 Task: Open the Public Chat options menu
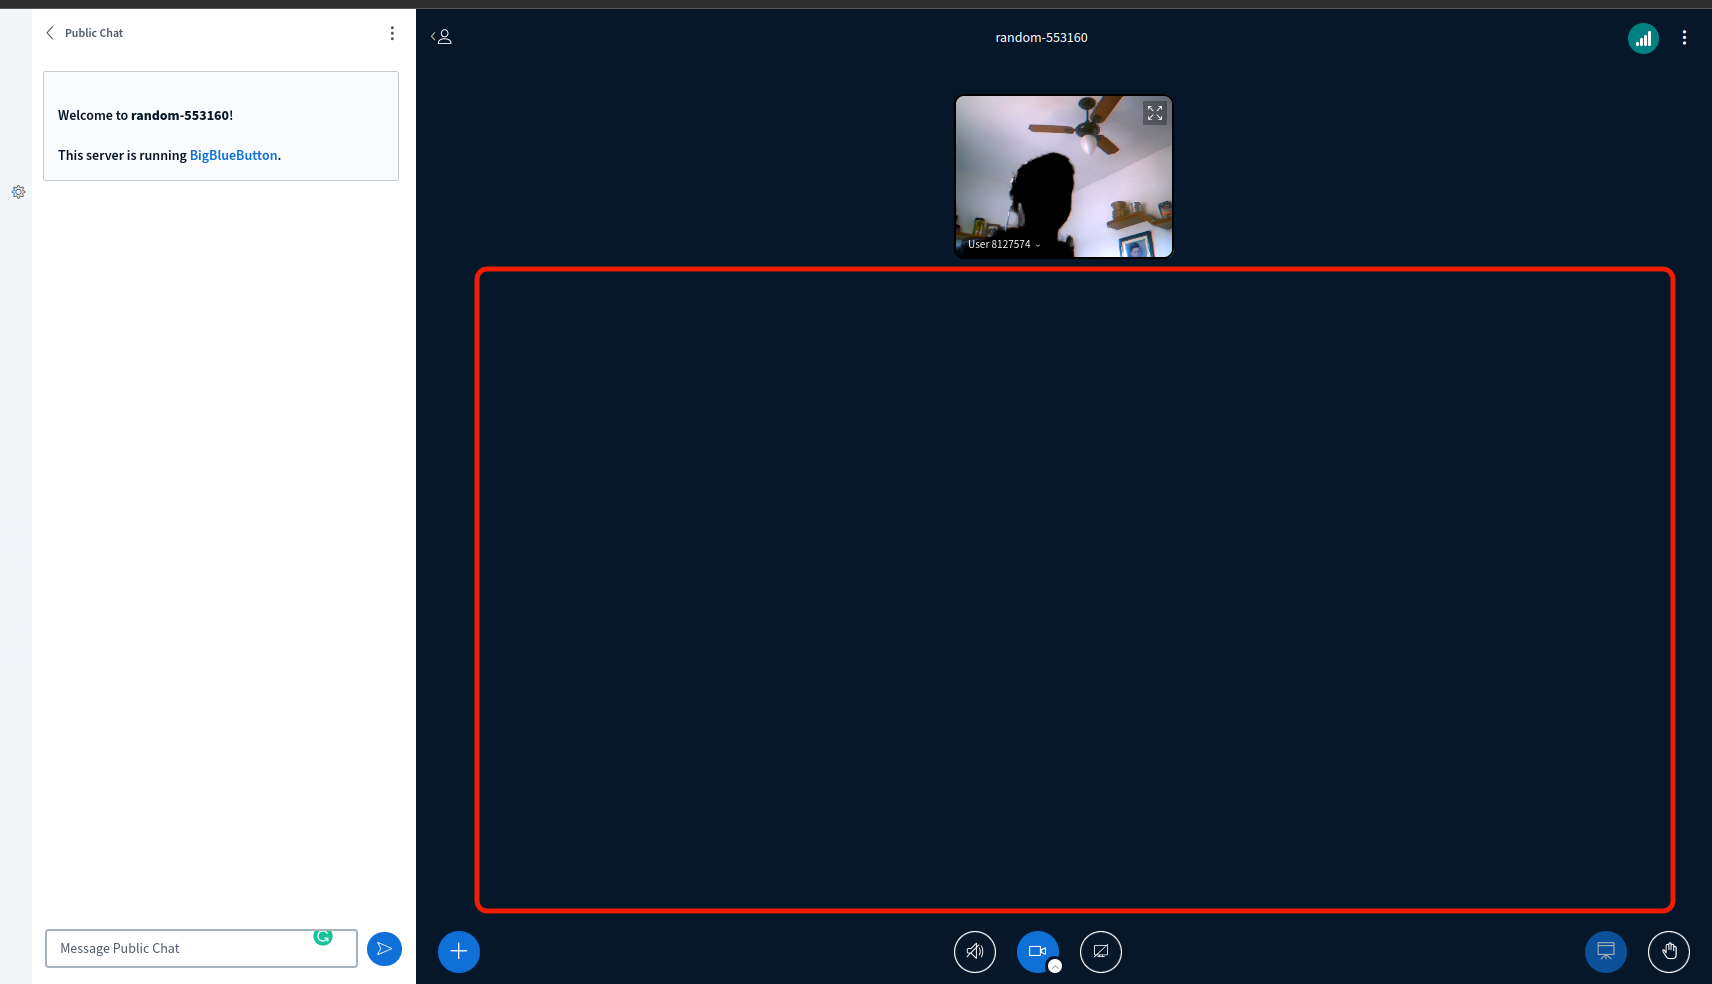coord(392,32)
